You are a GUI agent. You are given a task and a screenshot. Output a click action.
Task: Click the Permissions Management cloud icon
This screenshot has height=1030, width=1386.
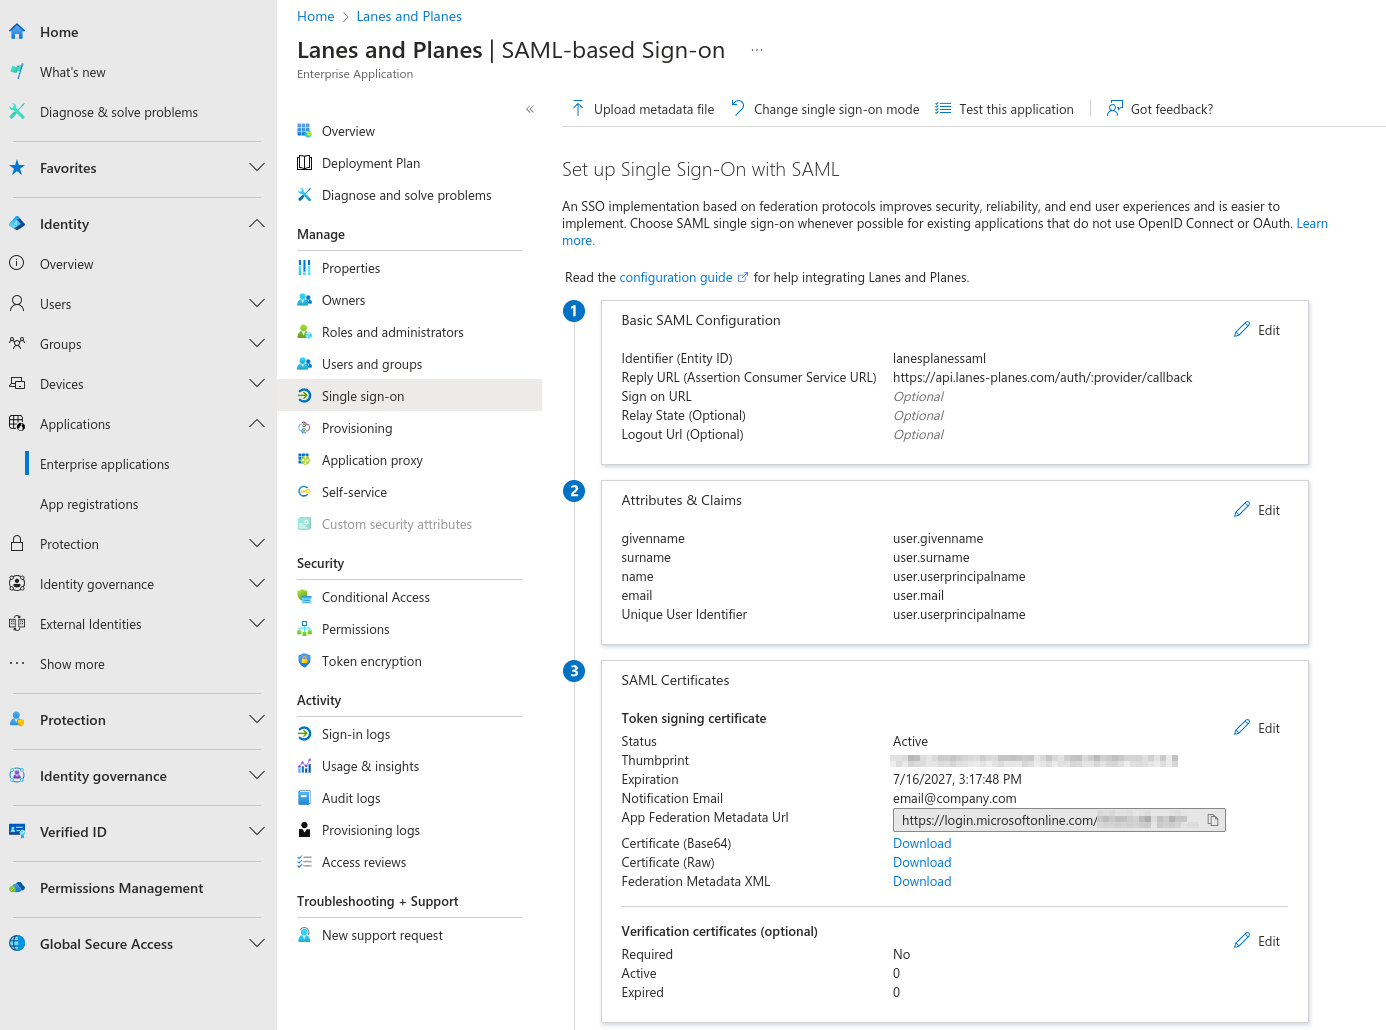(x=17, y=888)
